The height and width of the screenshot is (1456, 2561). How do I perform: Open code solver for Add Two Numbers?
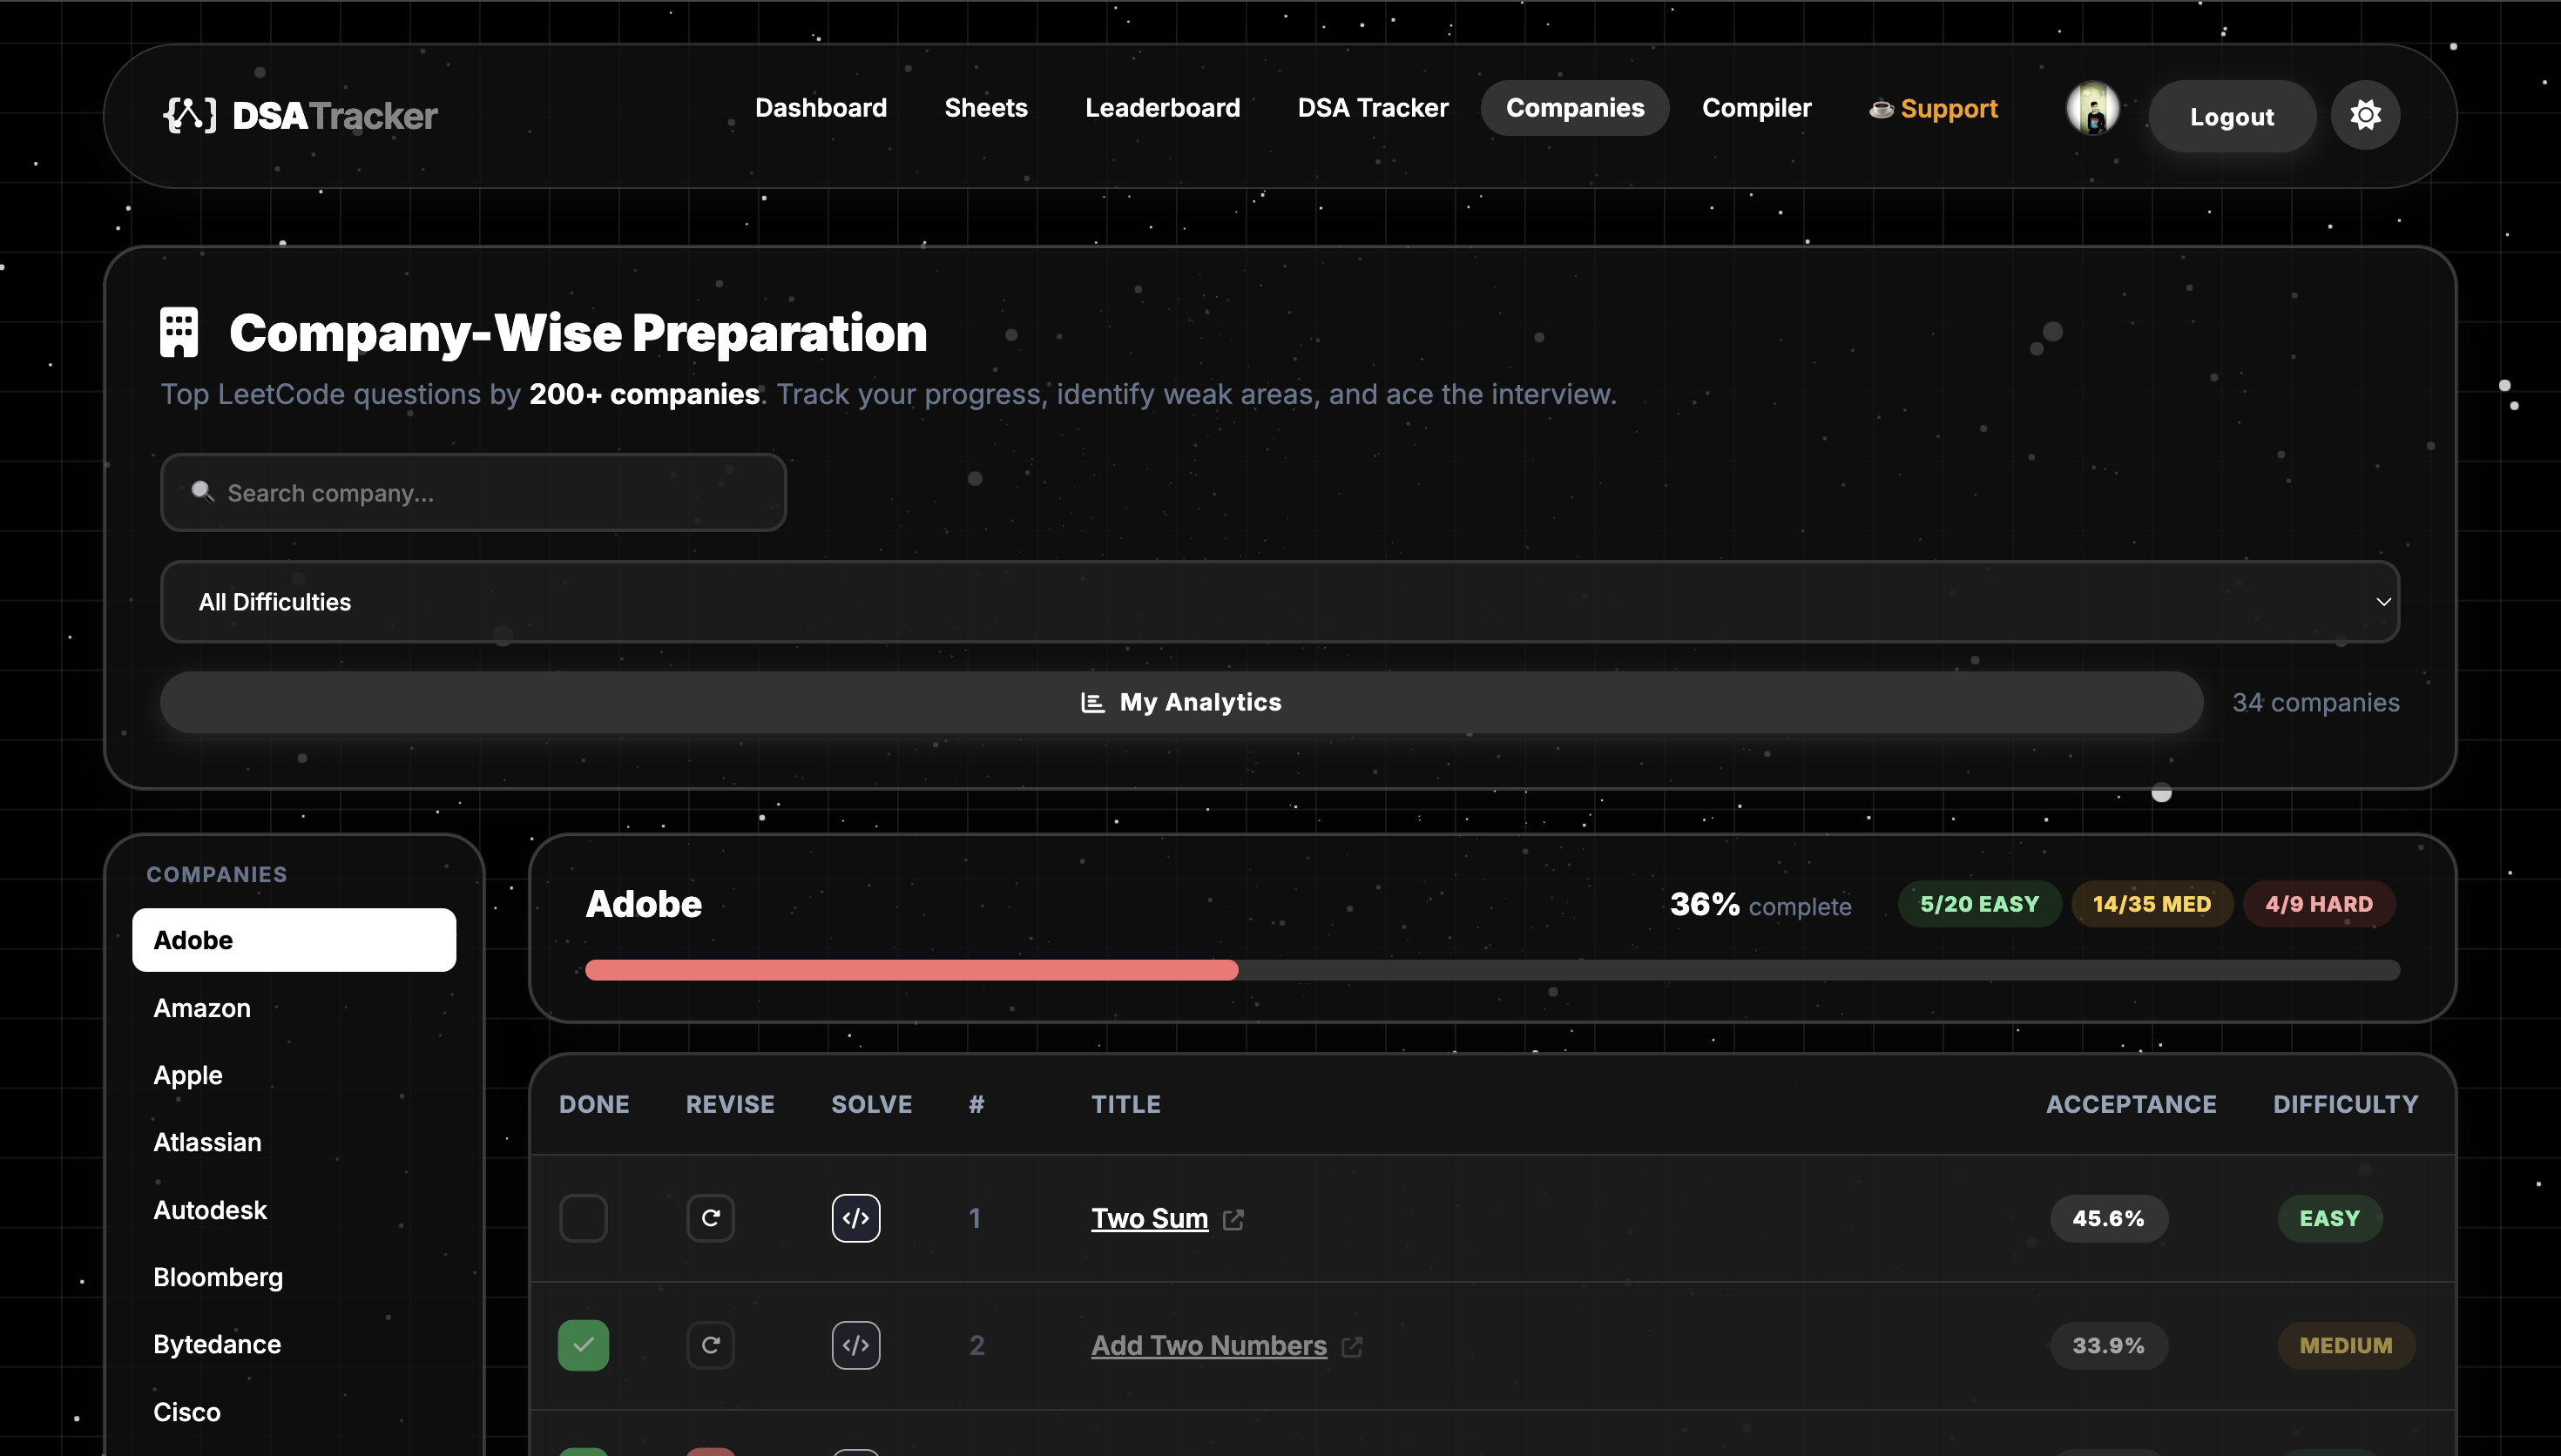(856, 1345)
